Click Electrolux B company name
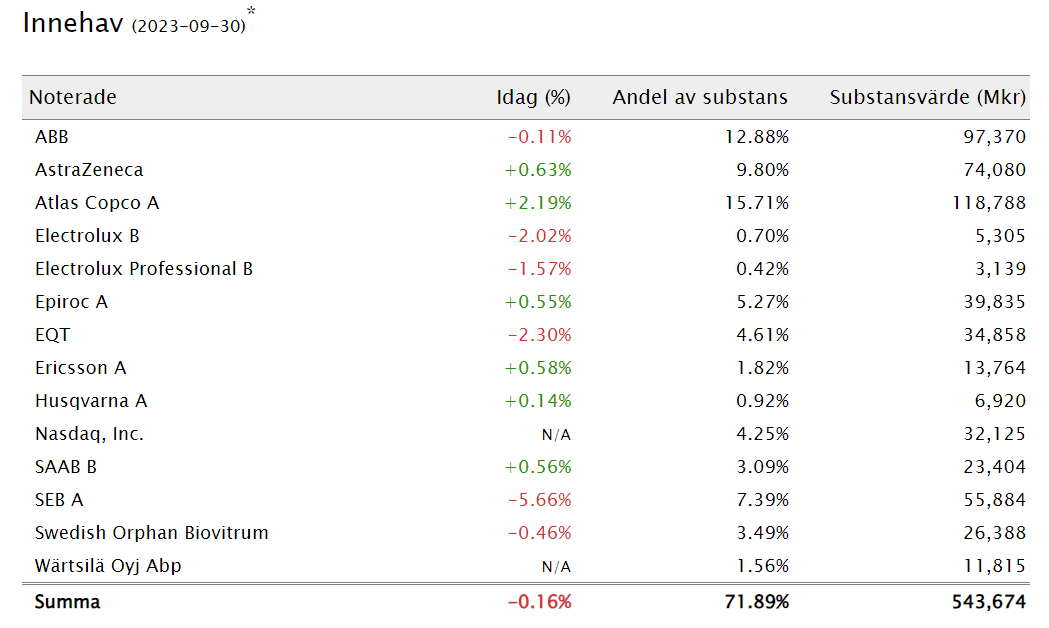 pyautogui.click(x=87, y=235)
